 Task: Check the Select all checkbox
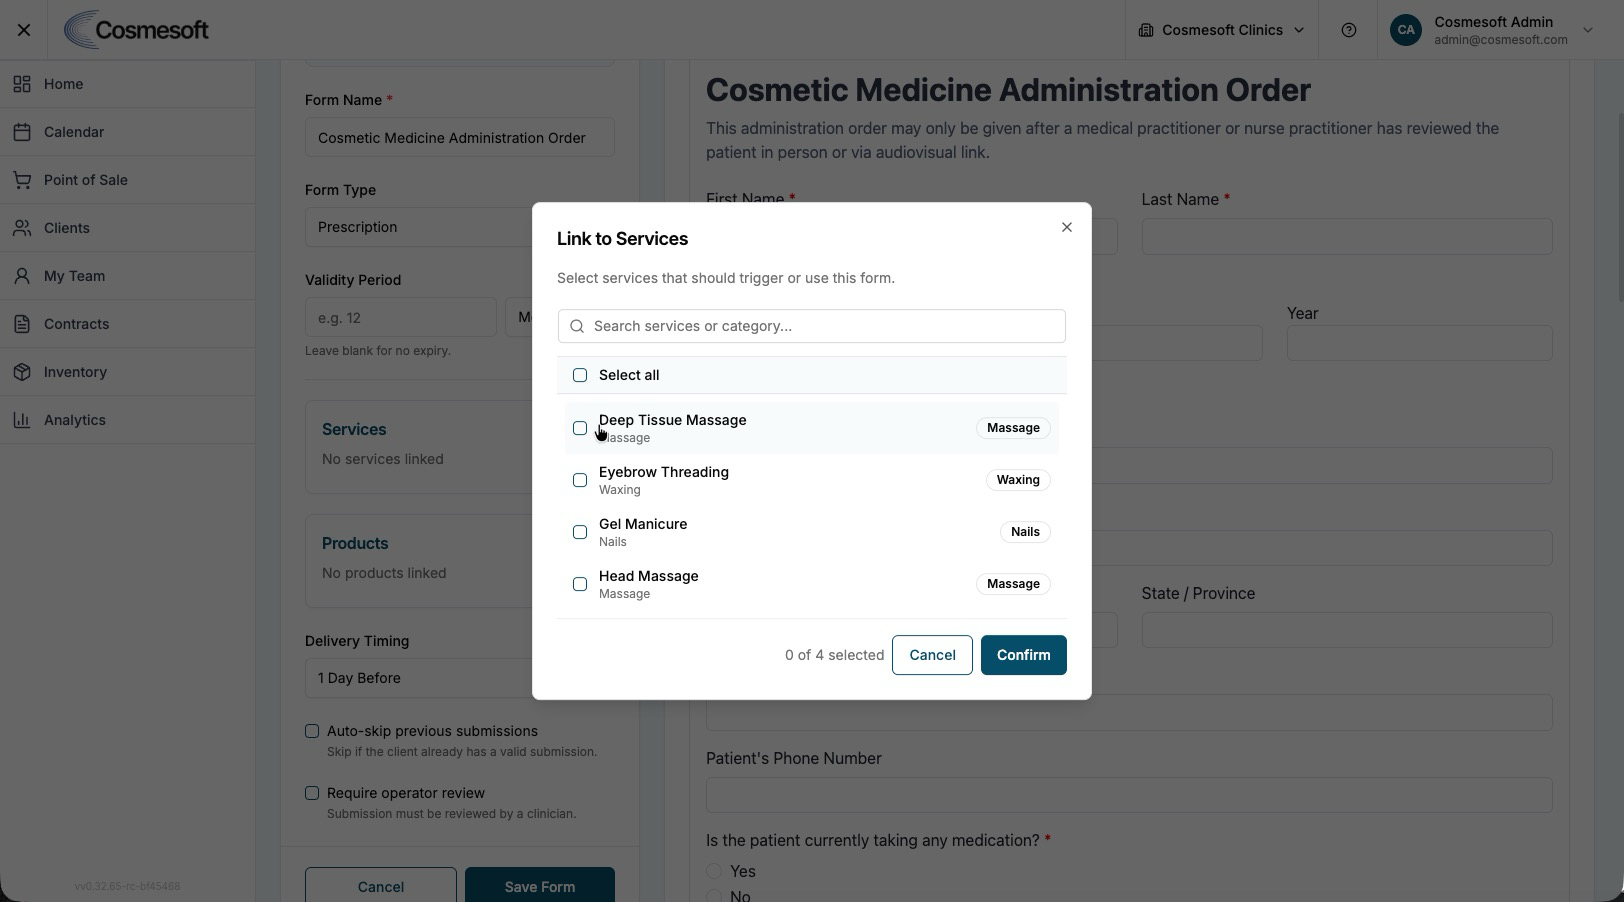pyautogui.click(x=580, y=375)
